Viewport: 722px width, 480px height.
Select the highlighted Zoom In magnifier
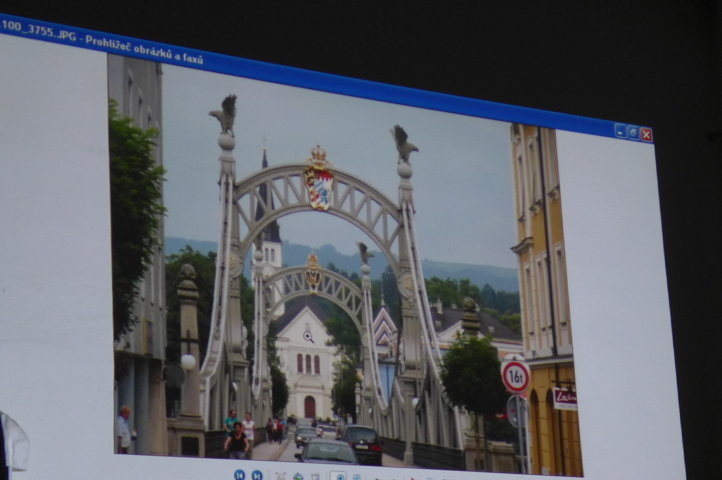tap(338, 476)
